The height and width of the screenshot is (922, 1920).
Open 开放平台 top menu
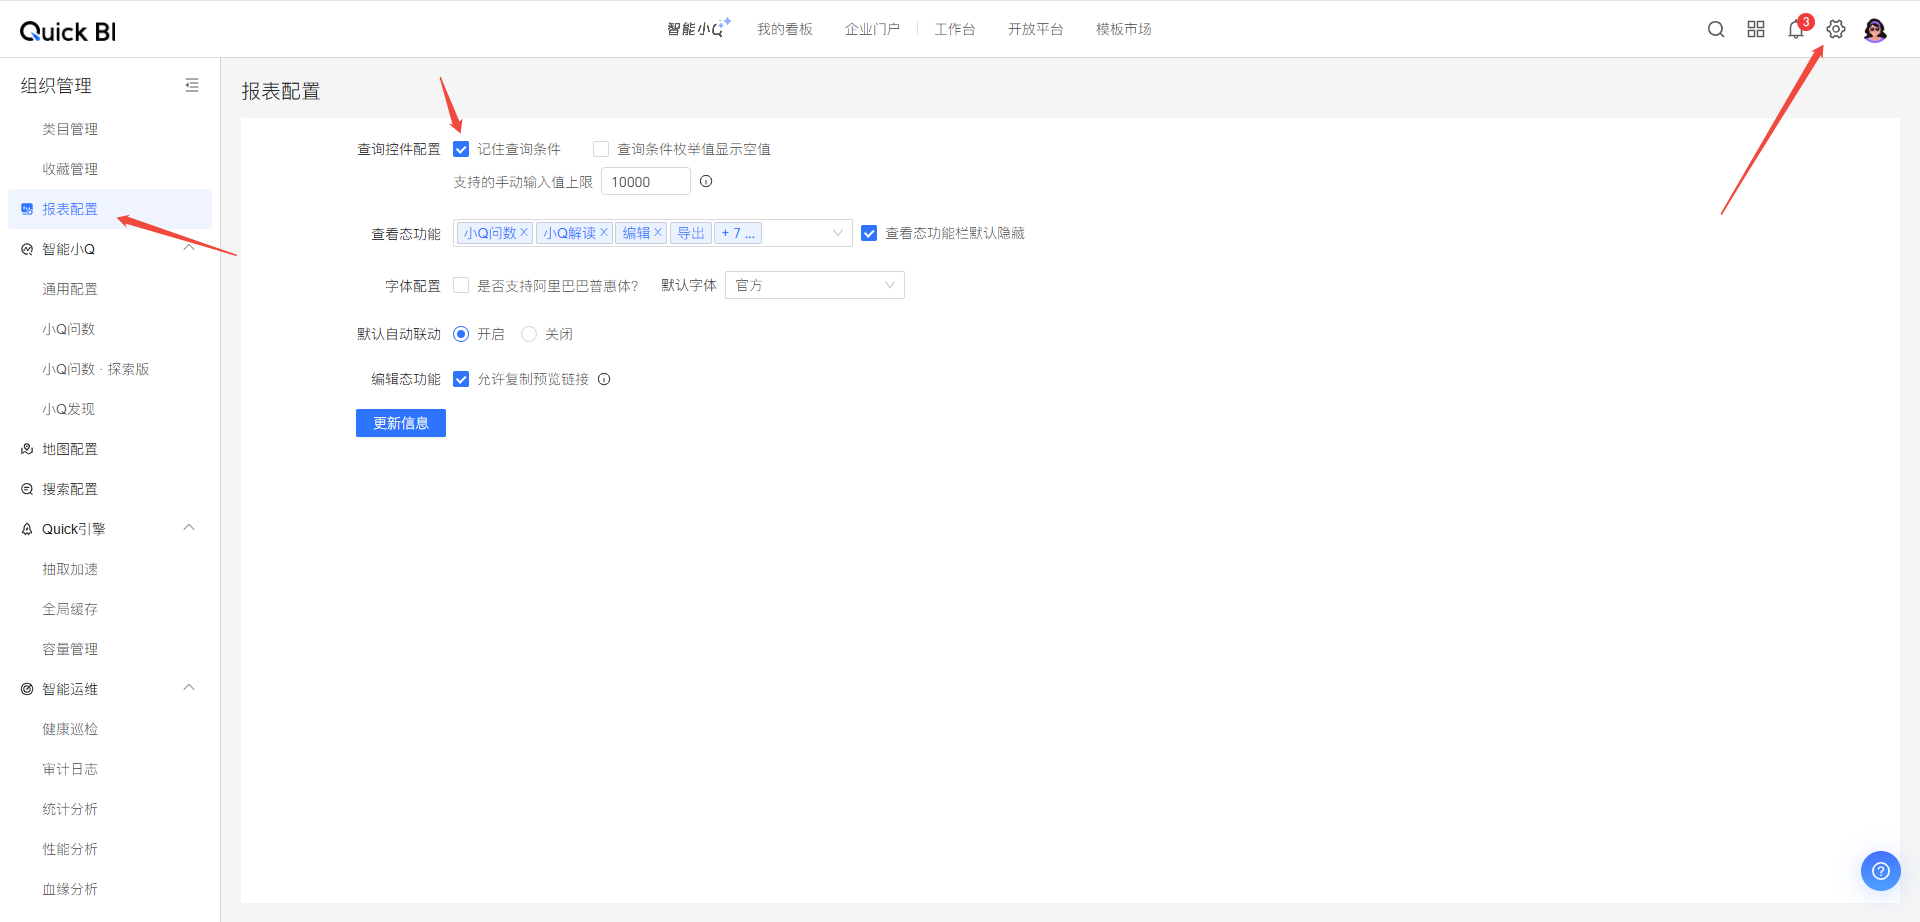pos(1036,29)
